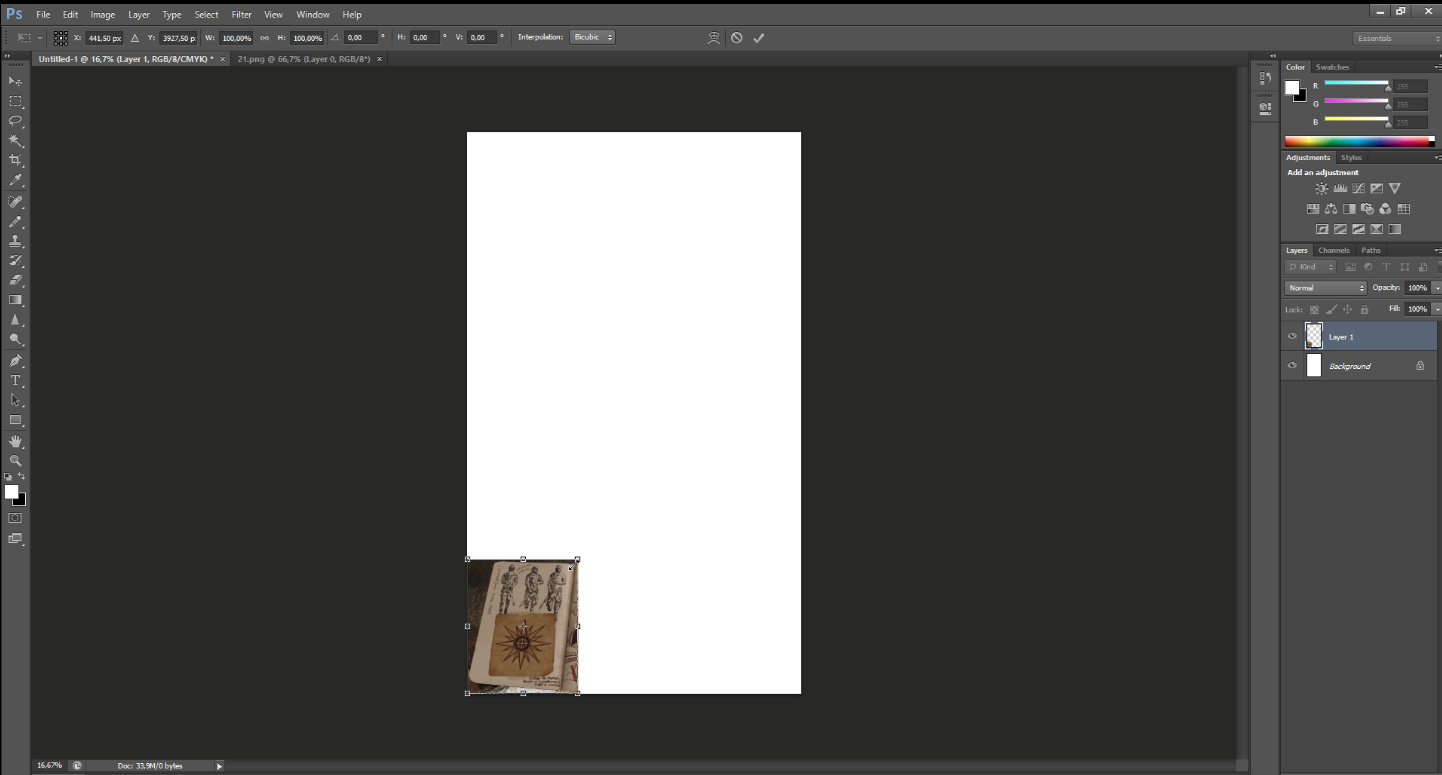Image resolution: width=1442 pixels, height=775 pixels.
Task: Toggle lock all for layer
Action: click(1364, 310)
